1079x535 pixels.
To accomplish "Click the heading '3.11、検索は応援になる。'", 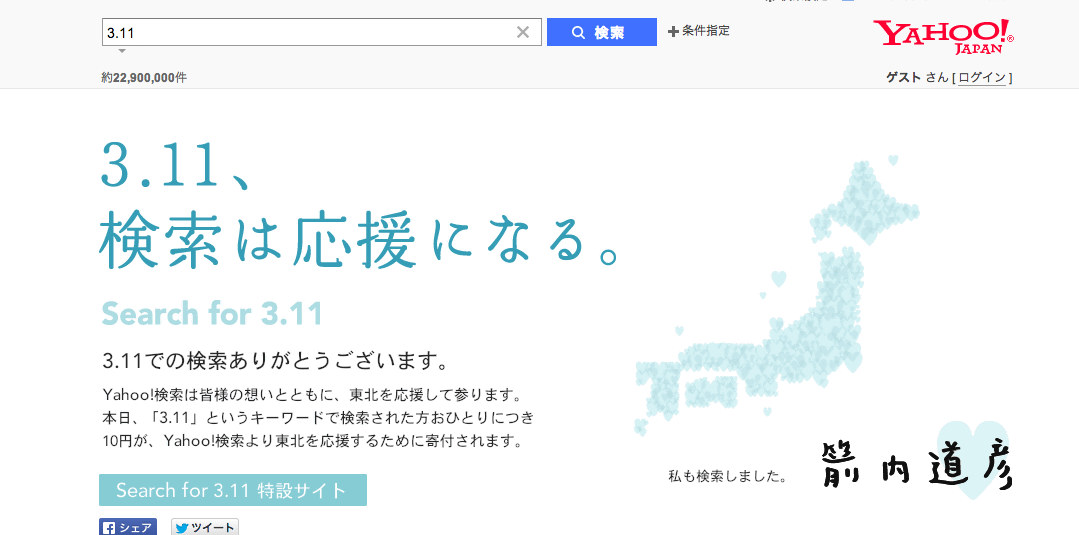I will click(361, 204).
